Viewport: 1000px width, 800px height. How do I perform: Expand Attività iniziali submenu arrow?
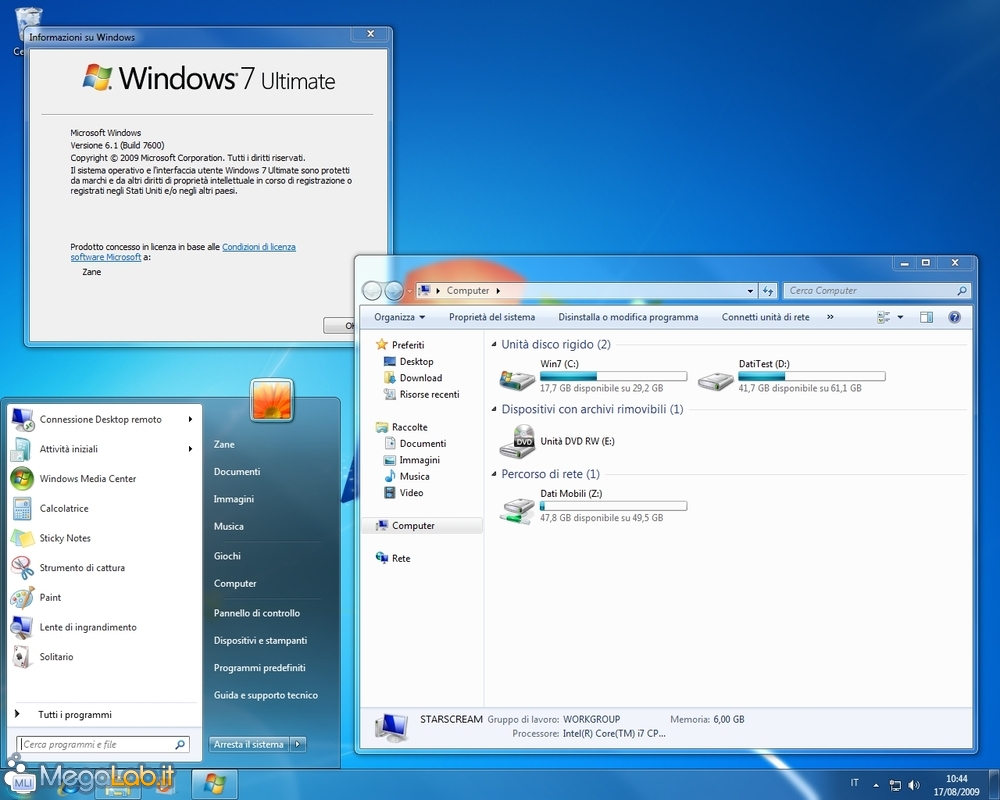coord(190,449)
